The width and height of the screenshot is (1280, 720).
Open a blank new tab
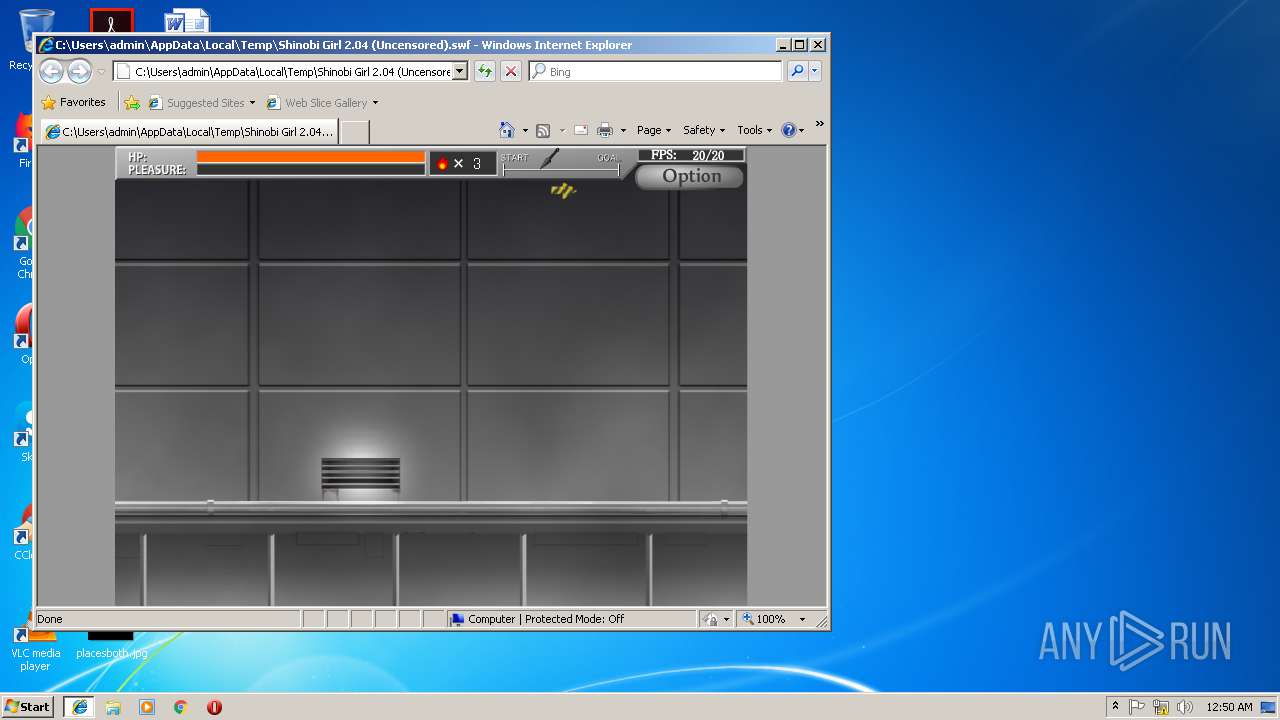point(355,131)
